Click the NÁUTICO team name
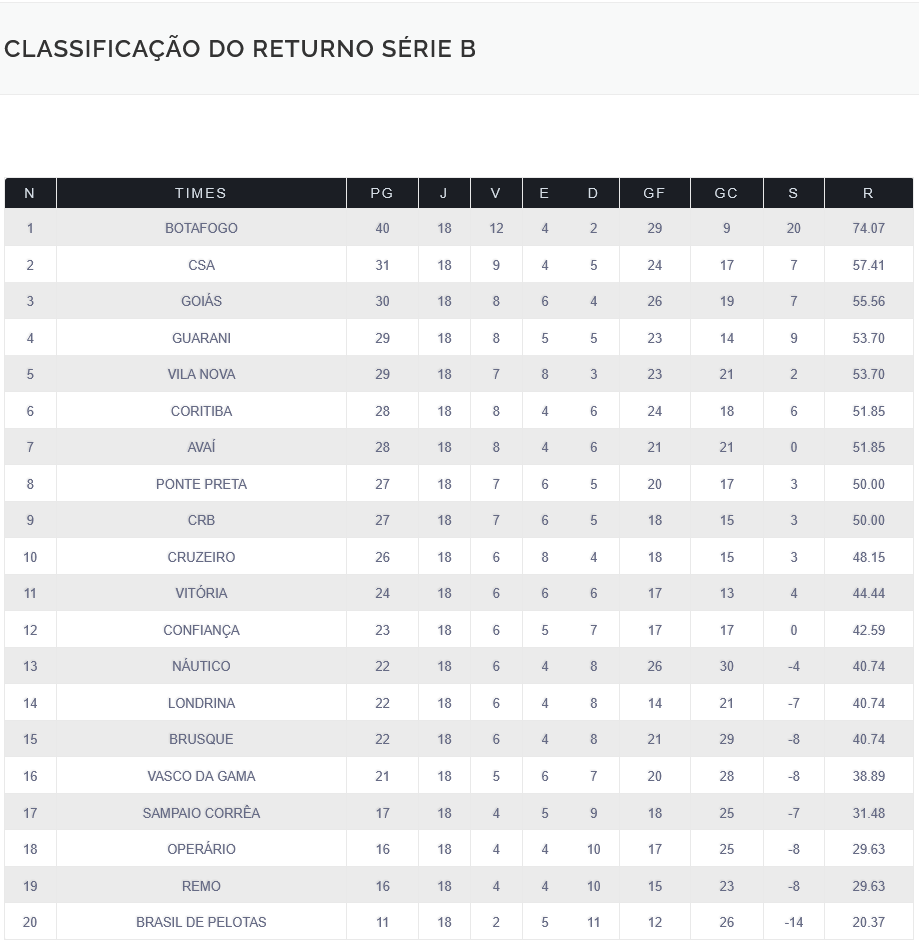 [x=201, y=666]
